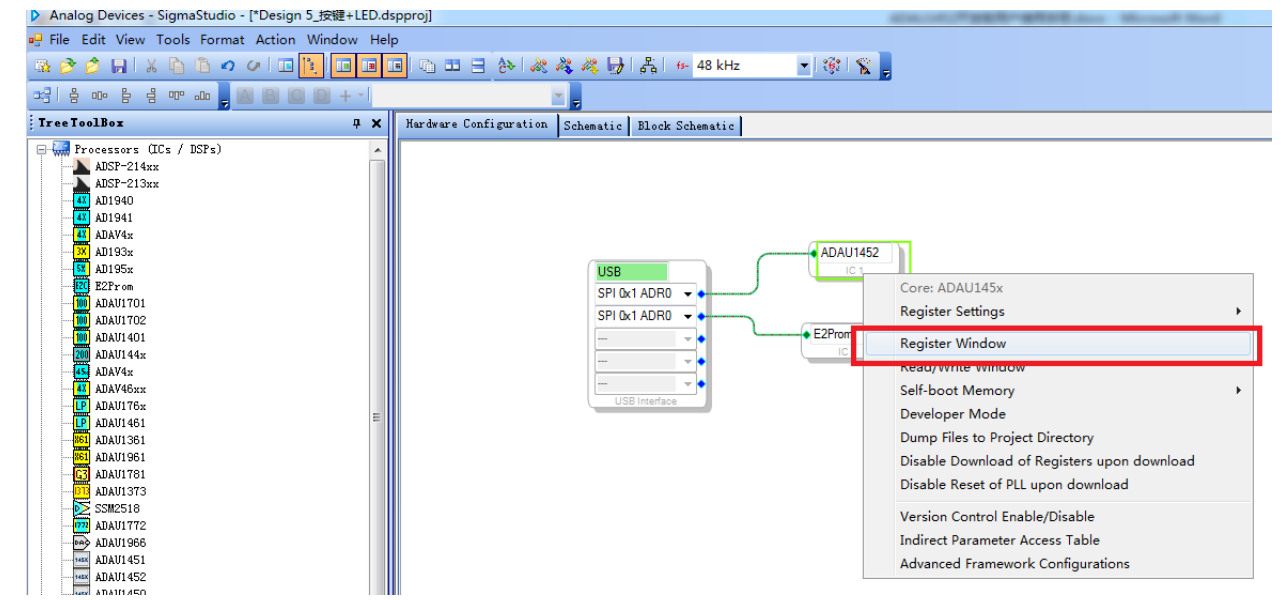Select ADSP-214xx in the tree
1281x600 pixels.
[127, 166]
